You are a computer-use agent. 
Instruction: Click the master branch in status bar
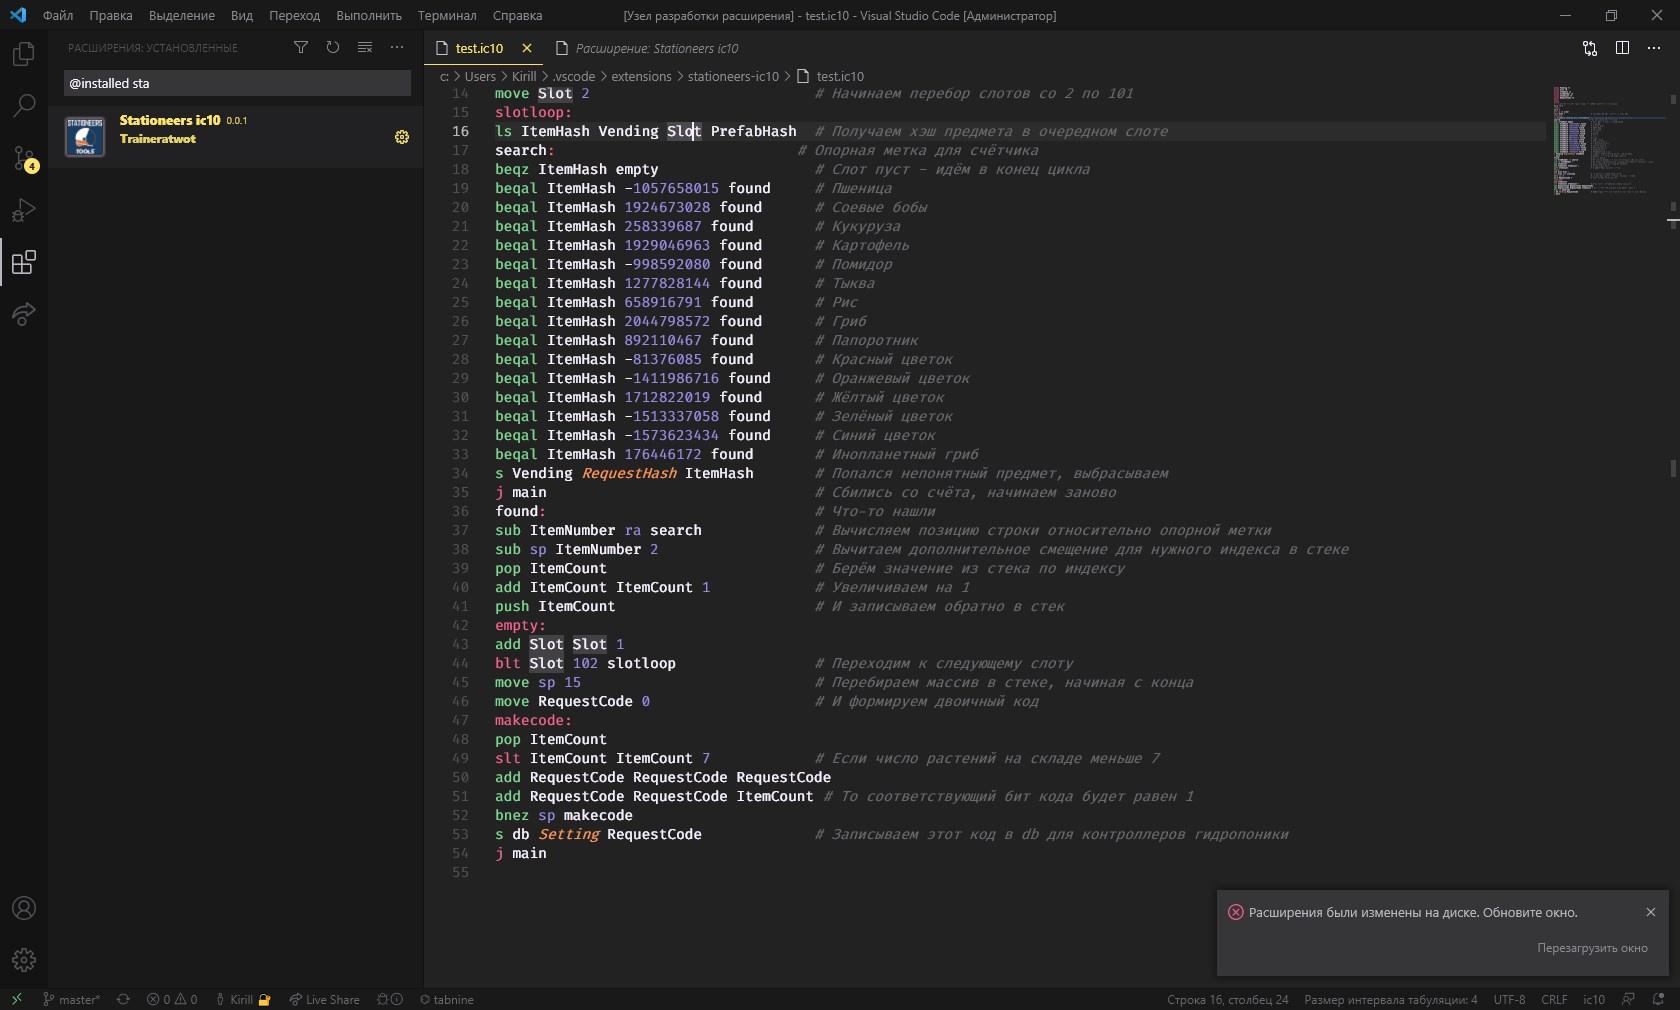click(x=71, y=999)
